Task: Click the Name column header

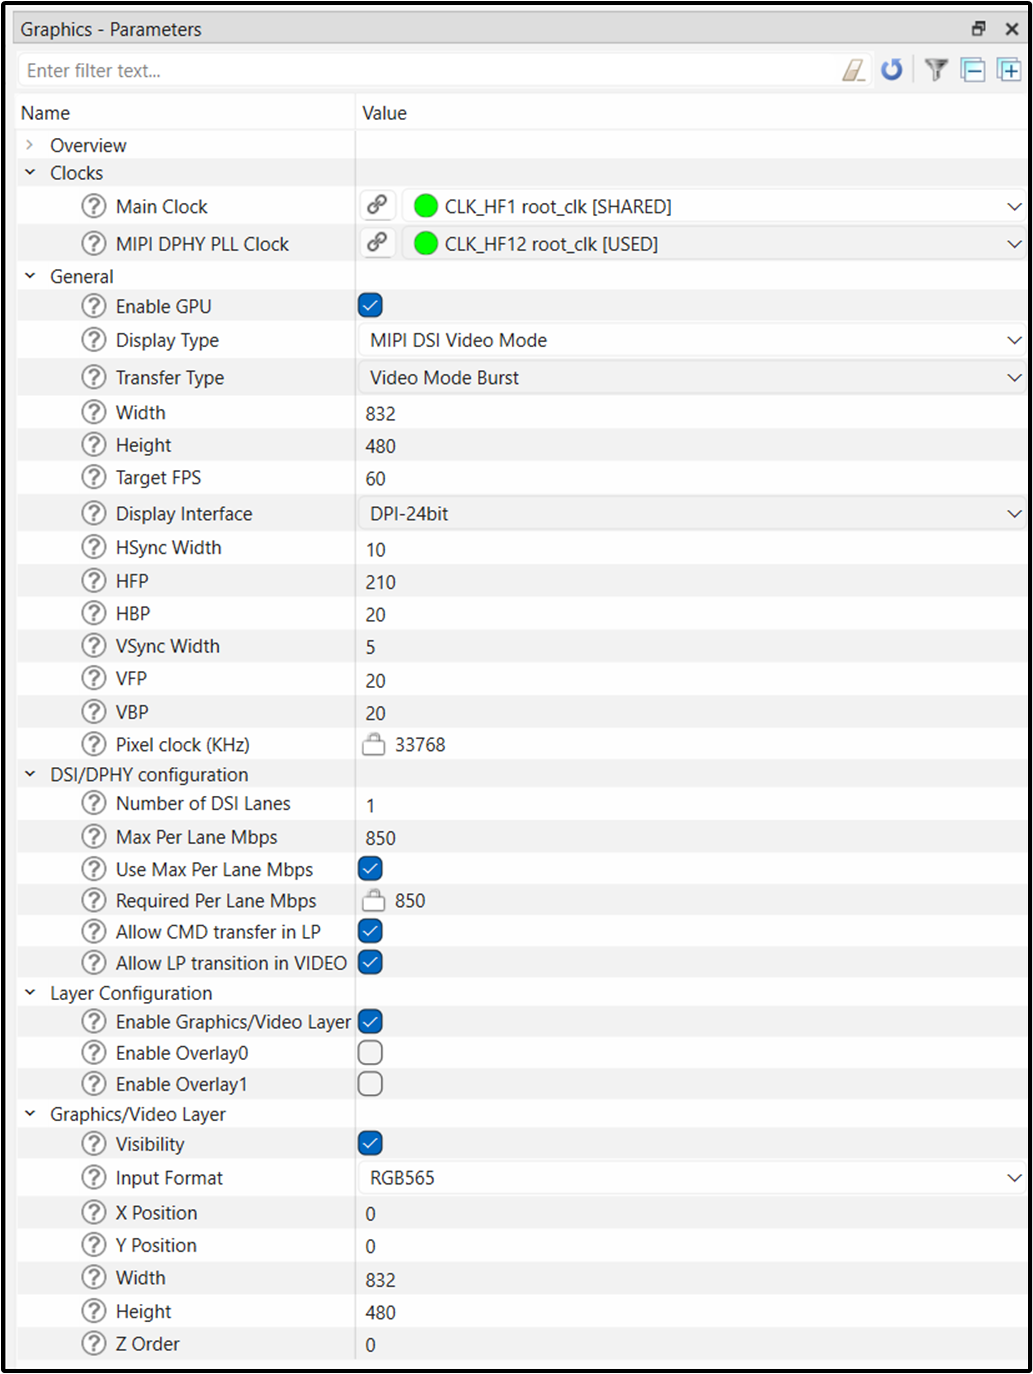Action: tap(46, 113)
